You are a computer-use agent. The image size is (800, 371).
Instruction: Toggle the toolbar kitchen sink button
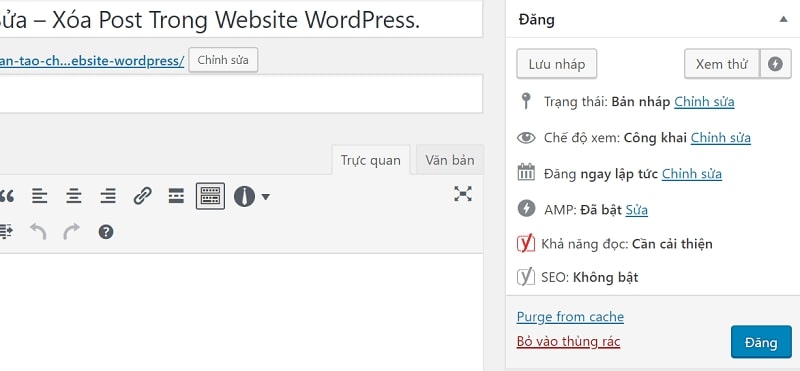pyautogui.click(x=210, y=196)
